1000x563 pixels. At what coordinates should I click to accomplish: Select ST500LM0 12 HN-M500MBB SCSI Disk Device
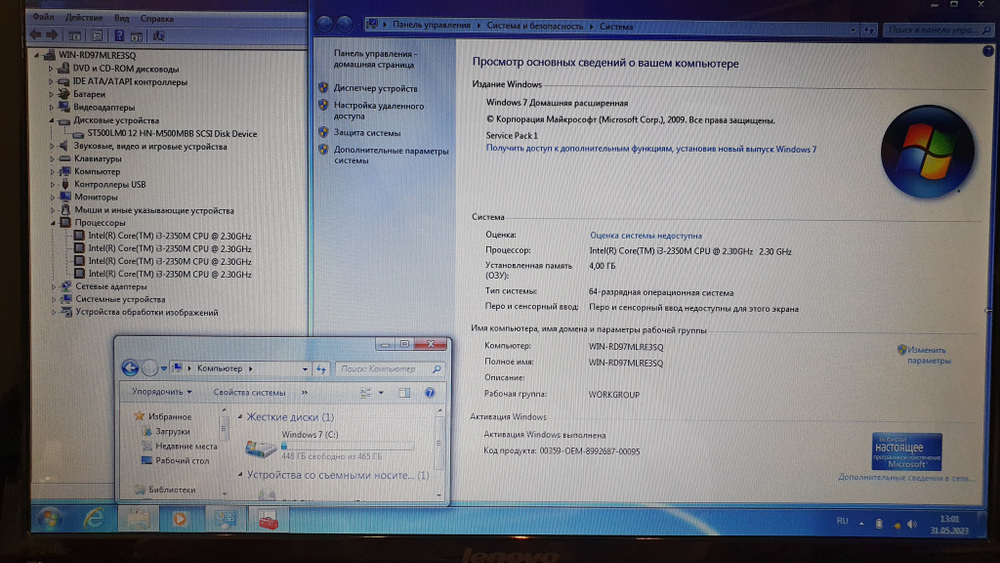click(172, 134)
